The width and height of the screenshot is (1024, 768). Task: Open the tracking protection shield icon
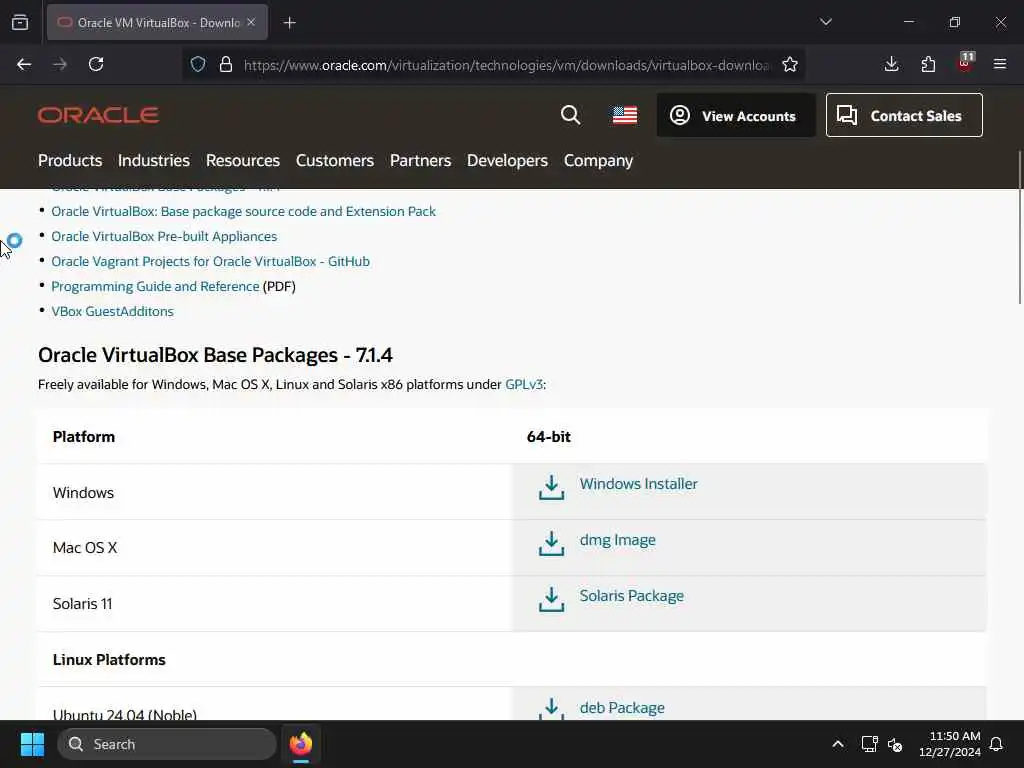click(198, 64)
